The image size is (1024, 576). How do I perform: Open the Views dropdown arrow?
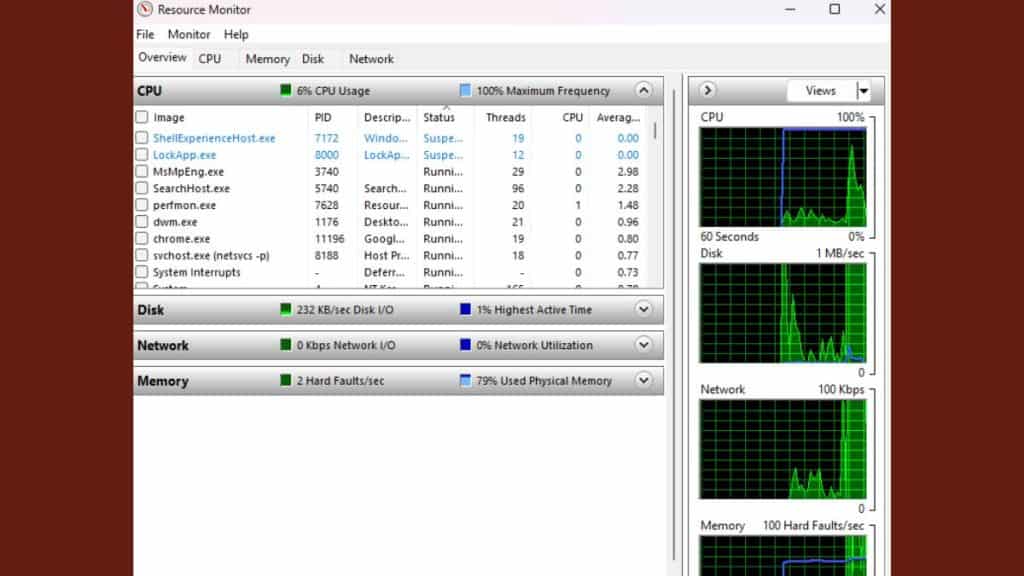[863, 91]
